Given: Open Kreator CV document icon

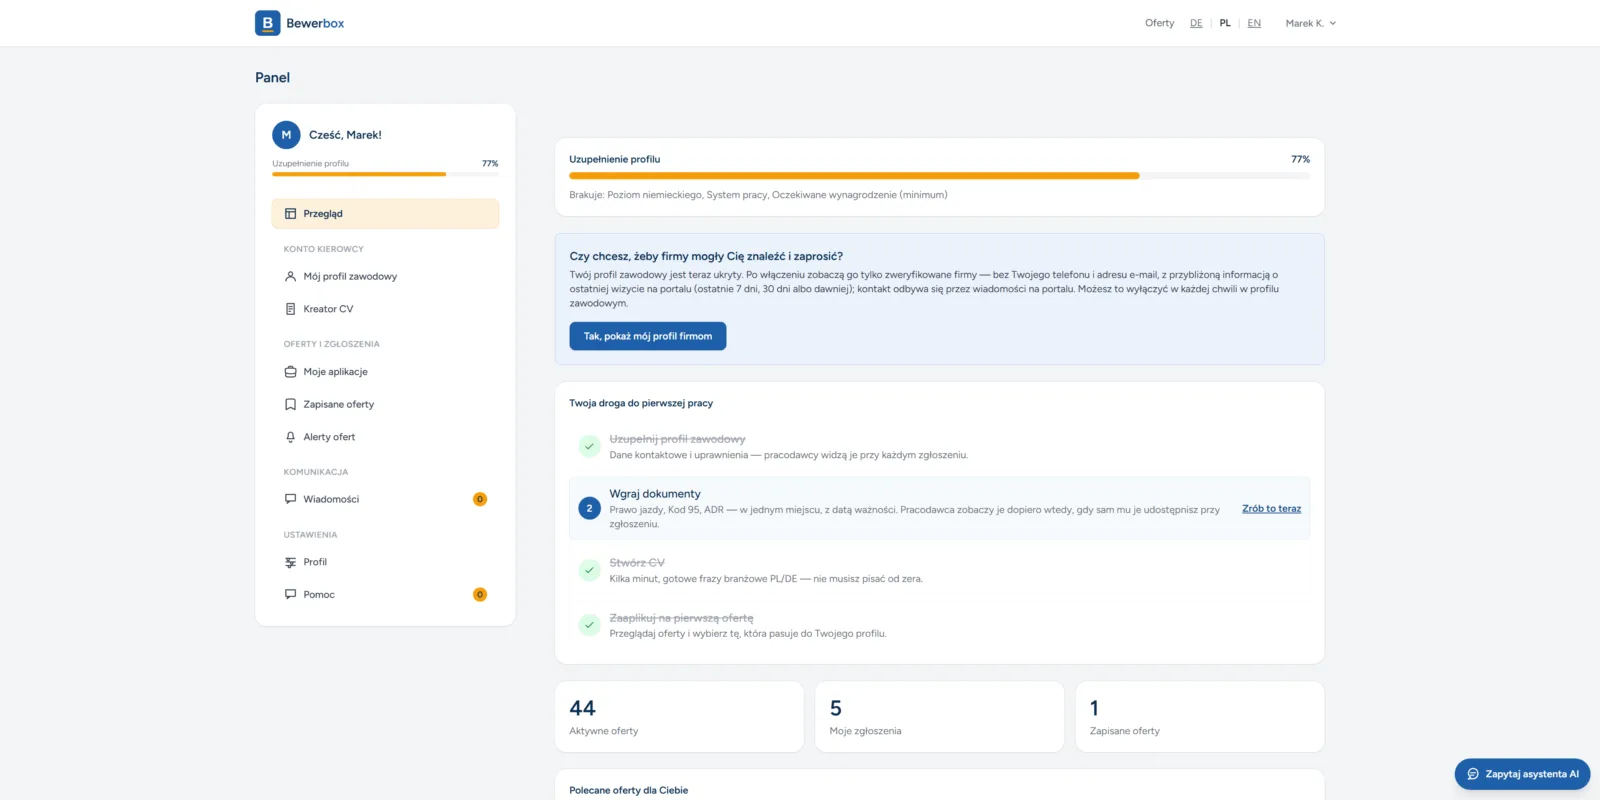Looking at the screenshot, I should 290,309.
